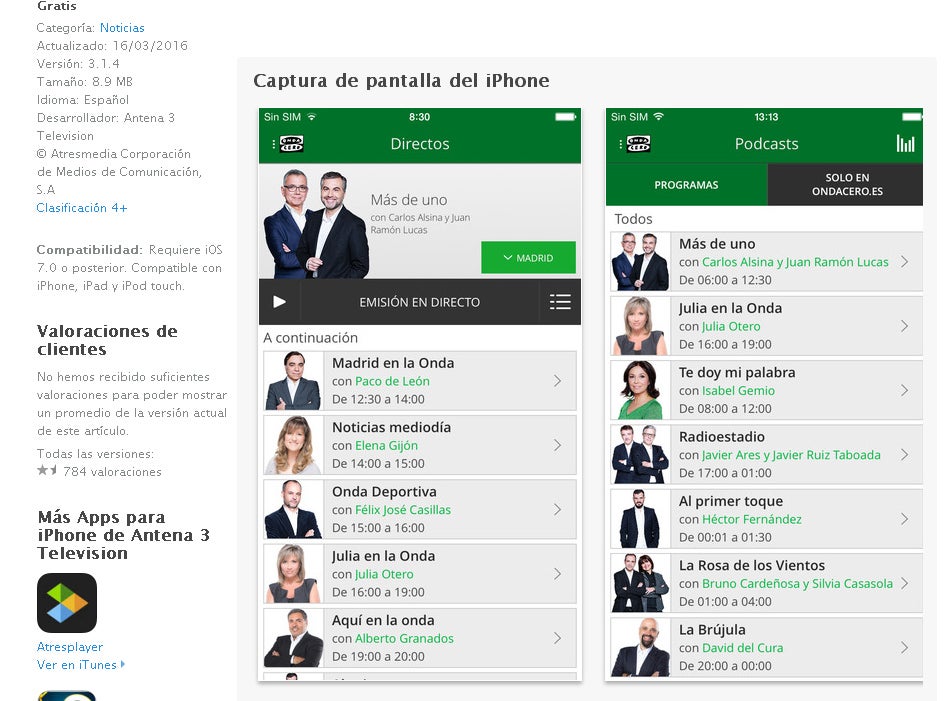Open the Atresplayer text link
The height and width of the screenshot is (701, 949).
click(x=70, y=647)
